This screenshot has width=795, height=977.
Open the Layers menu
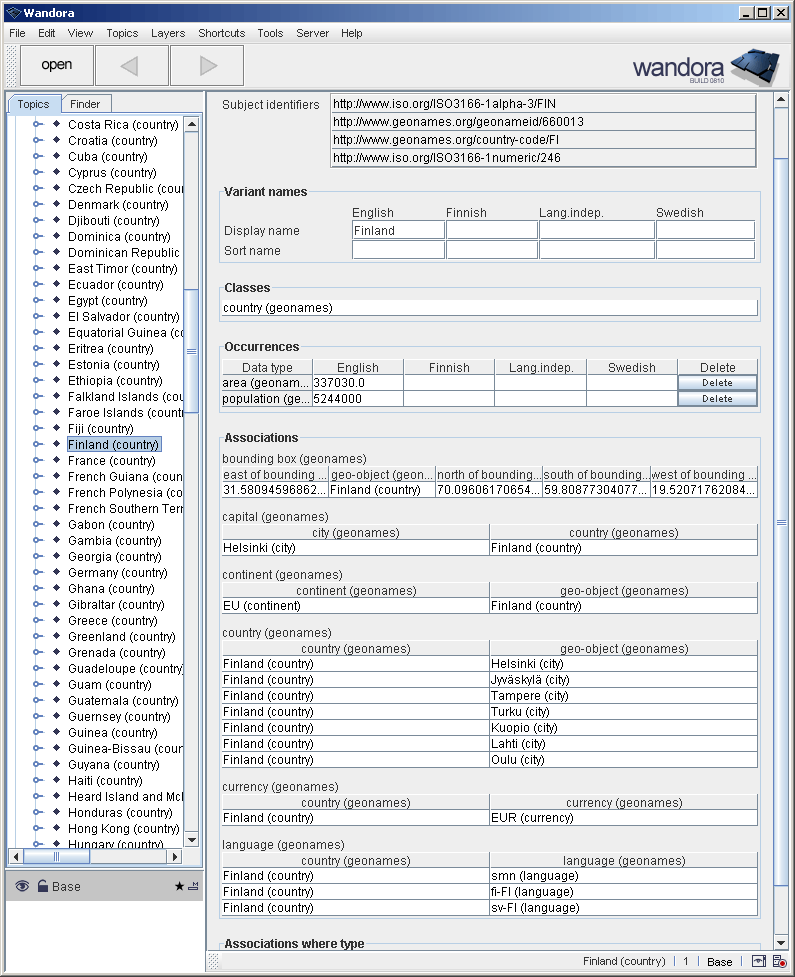pyautogui.click(x=167, y=33)
